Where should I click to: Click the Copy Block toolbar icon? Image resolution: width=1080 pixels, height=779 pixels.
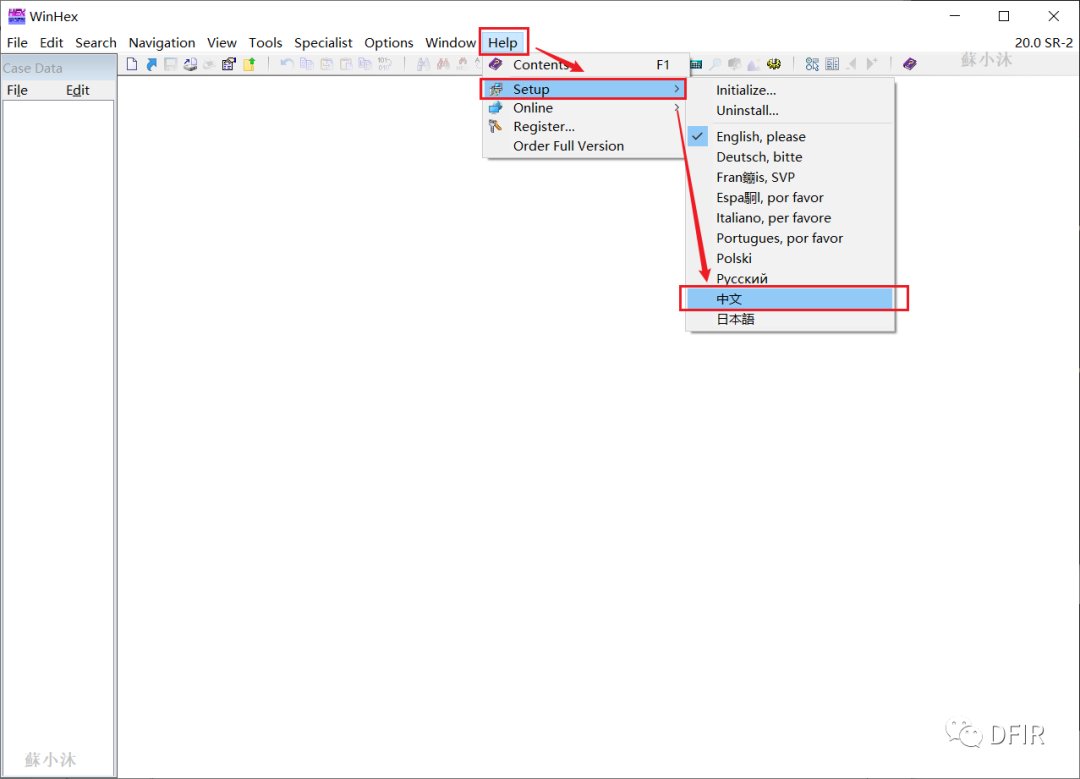[307, 64]
